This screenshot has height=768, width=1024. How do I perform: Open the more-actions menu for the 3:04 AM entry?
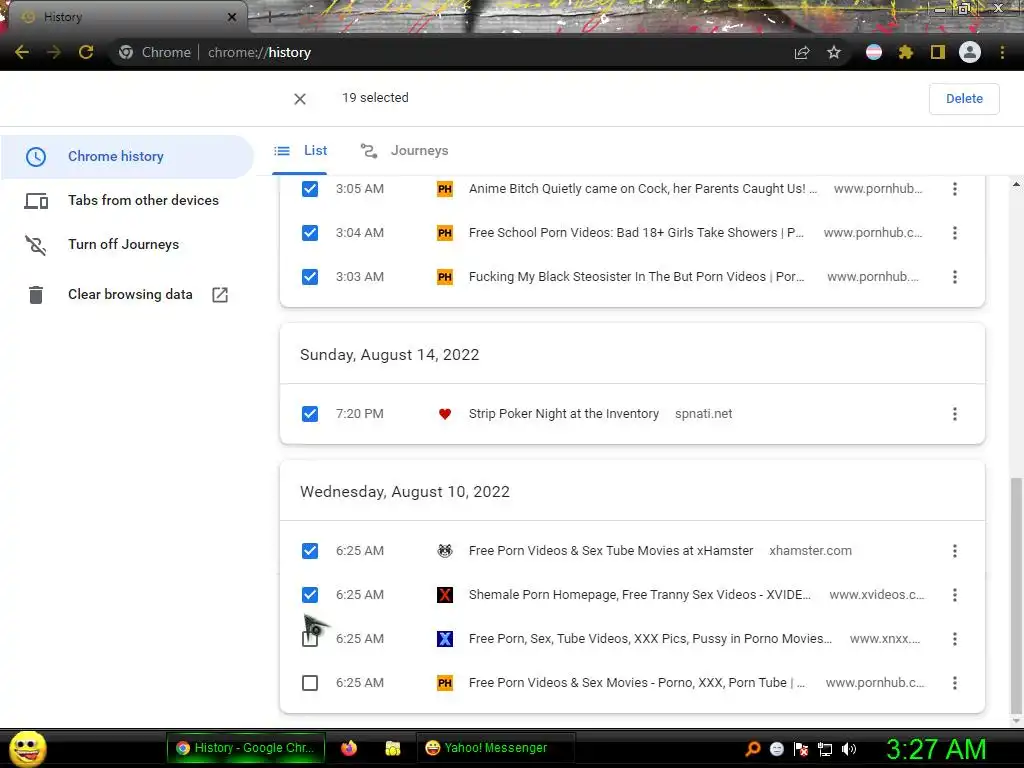pyautogui.click(x=955, y=233)
